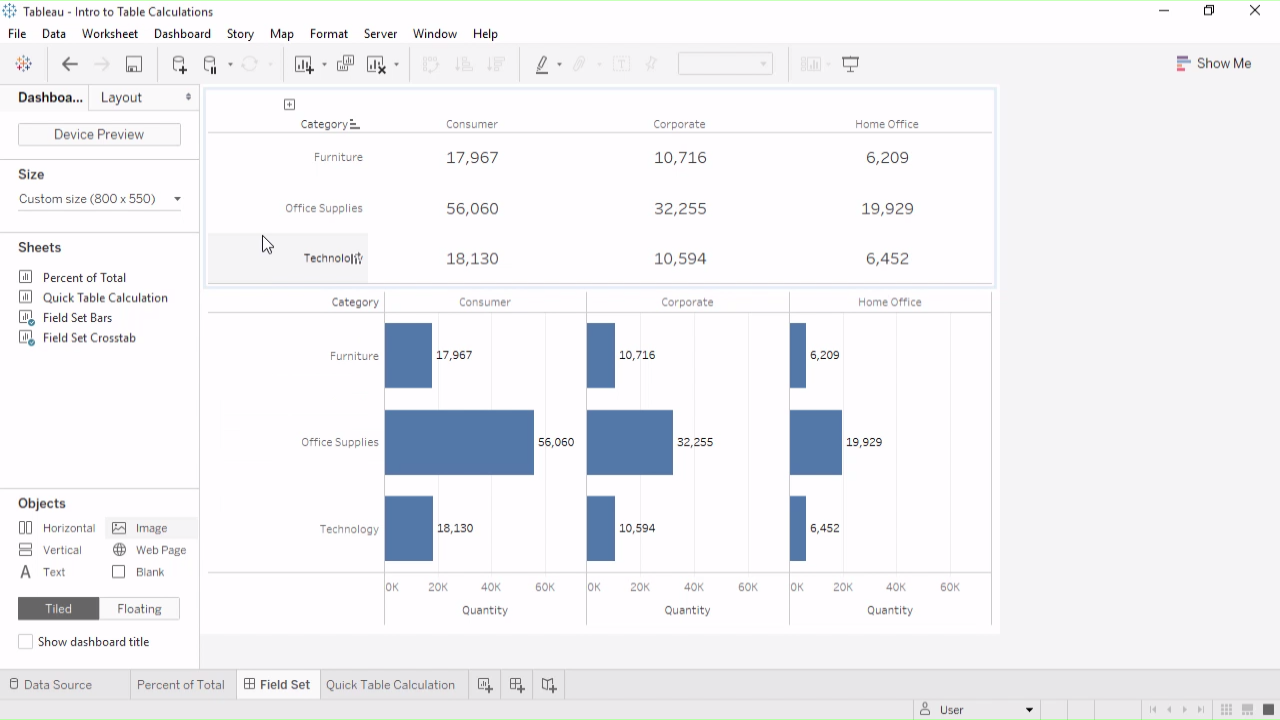Click the Device Preview button
The width and height of the screenshot is (1280, 720).
pos(99,134)
